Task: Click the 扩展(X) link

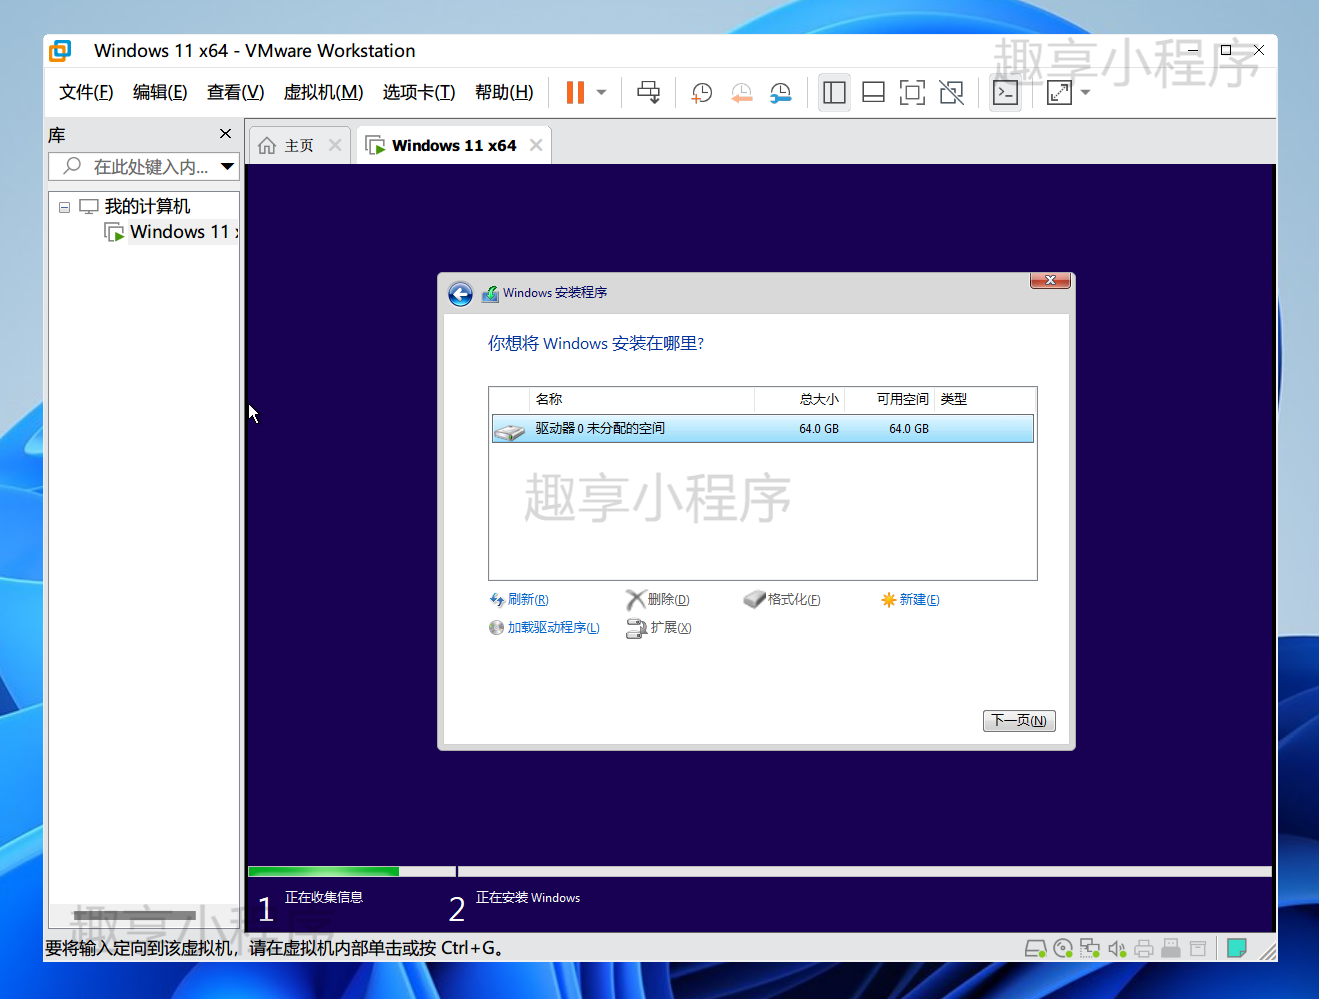Action: click(x=659, y=628)
